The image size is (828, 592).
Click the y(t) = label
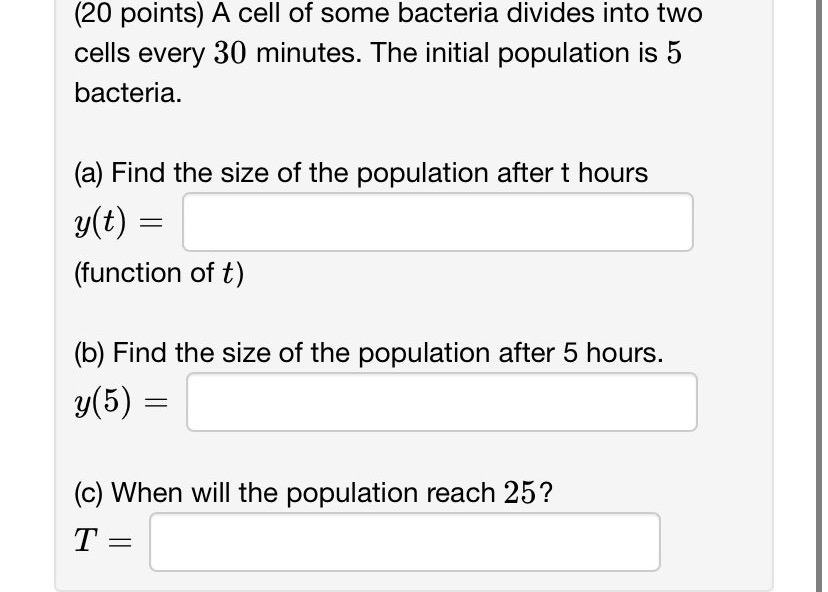click(x=119, y=219)
